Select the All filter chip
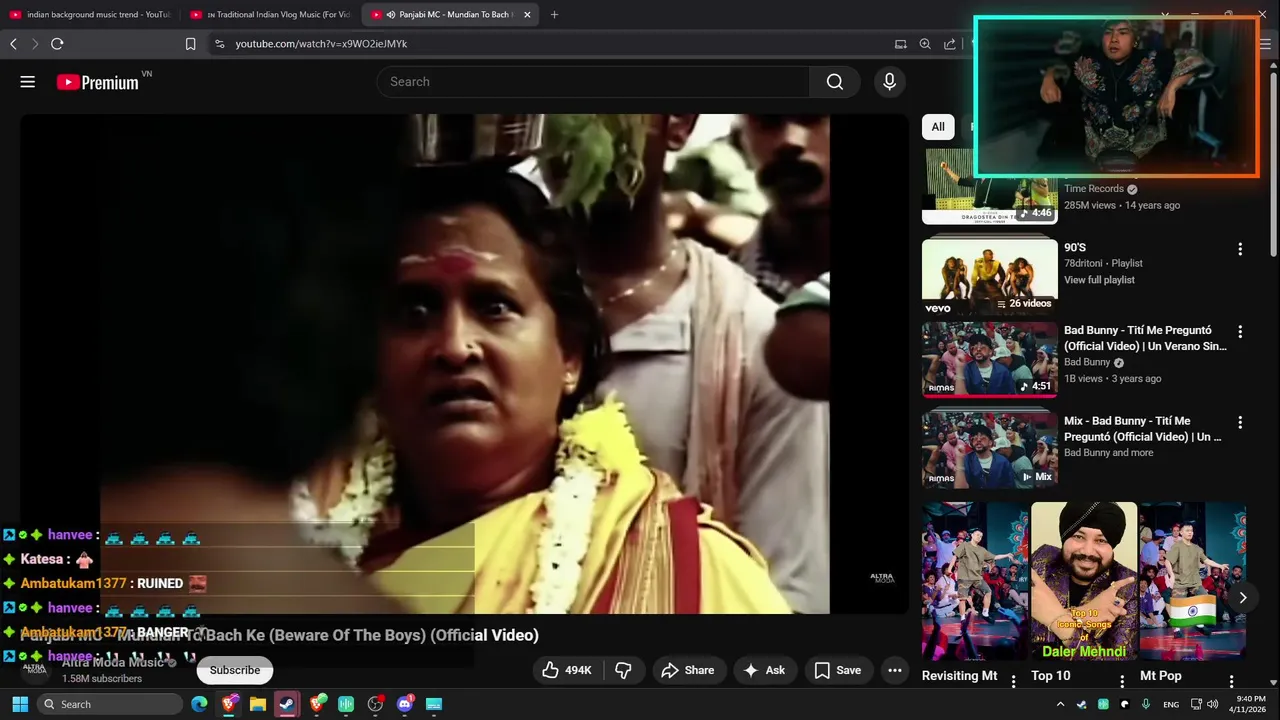1280x720 pixels. click(x=938, y=127)
